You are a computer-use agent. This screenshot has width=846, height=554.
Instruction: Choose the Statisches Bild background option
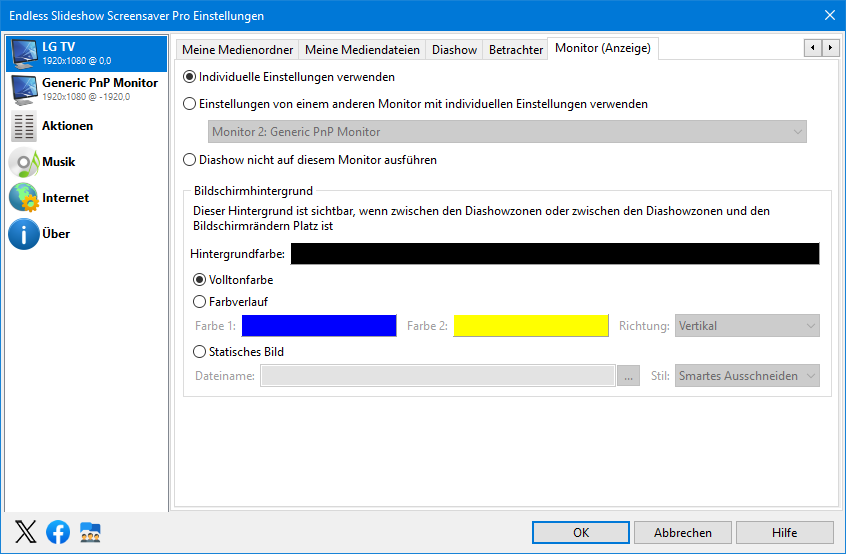tap(238, 352)
